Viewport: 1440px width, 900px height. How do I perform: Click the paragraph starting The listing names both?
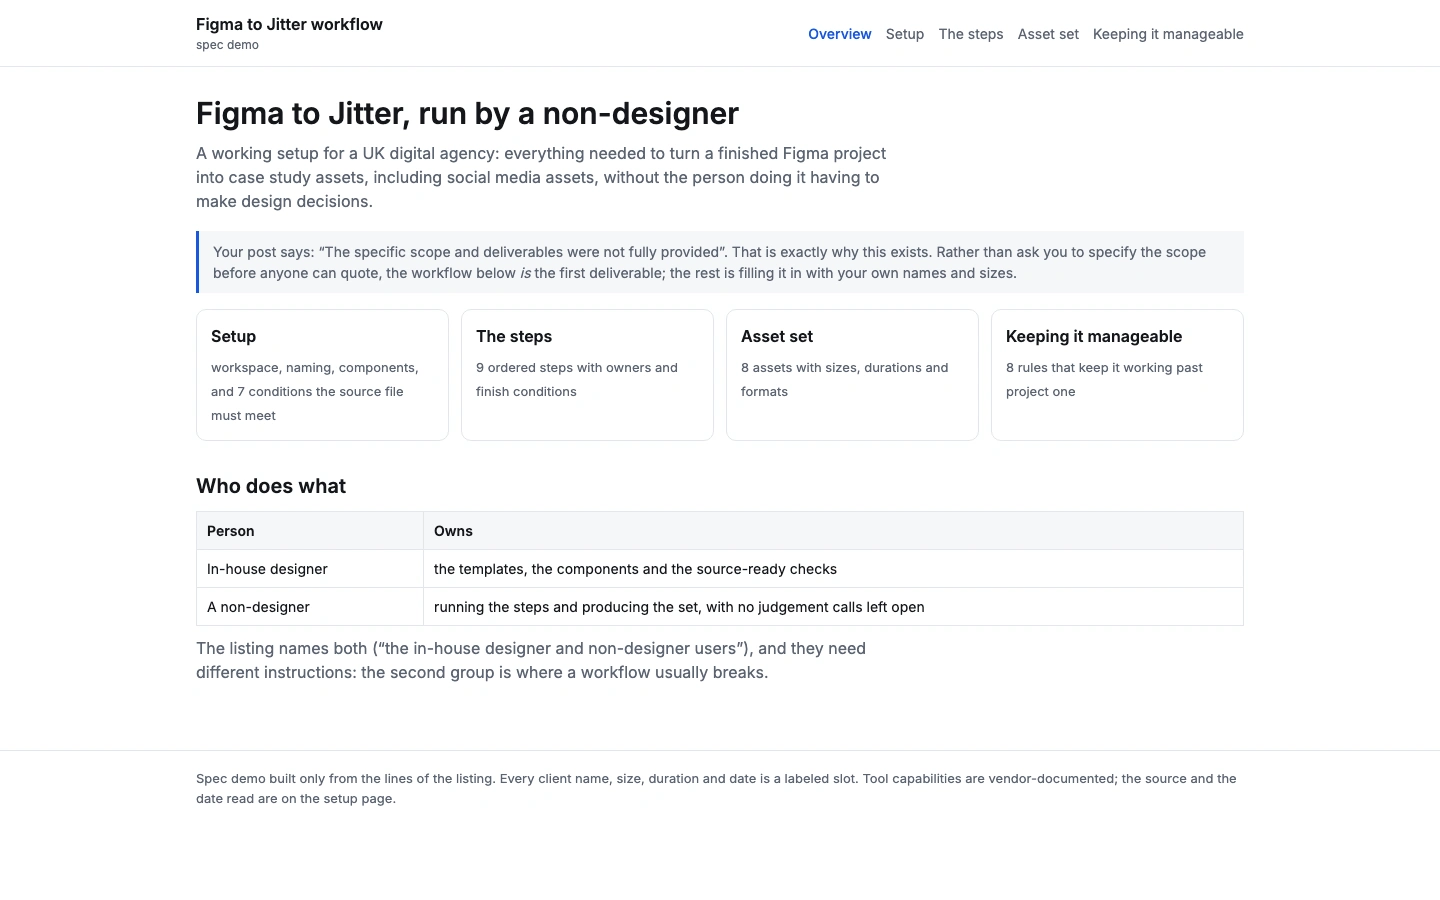(x=531, y=660)
